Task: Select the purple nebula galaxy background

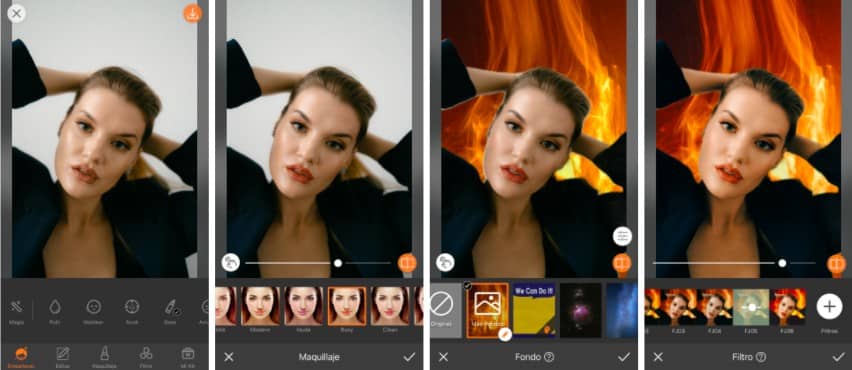Action: pos(581,310)
